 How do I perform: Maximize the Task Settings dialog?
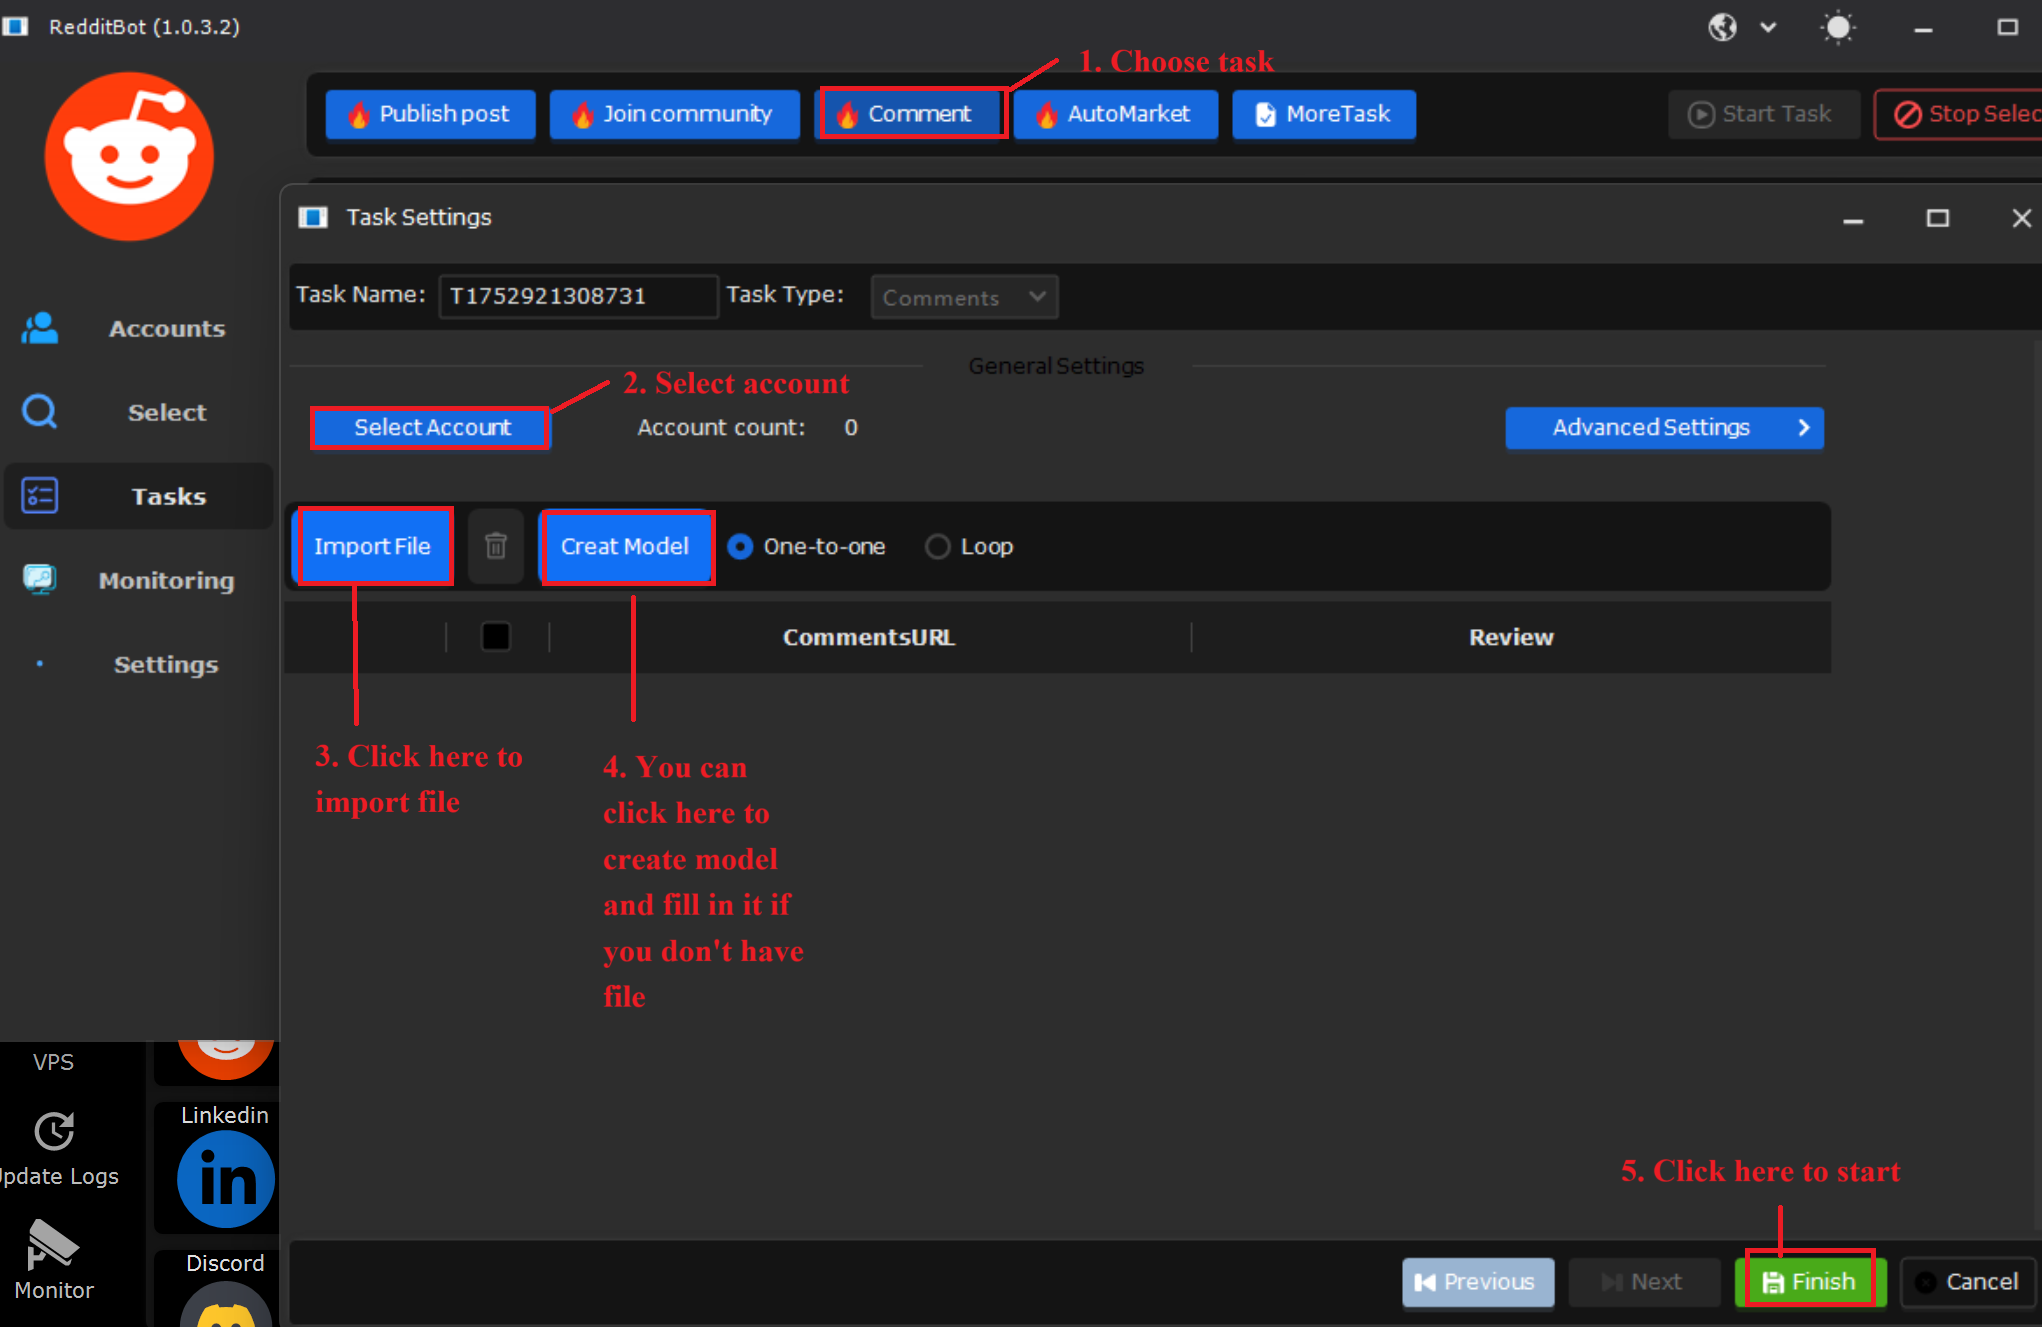pyautogui.click(x=1938, y=218)
